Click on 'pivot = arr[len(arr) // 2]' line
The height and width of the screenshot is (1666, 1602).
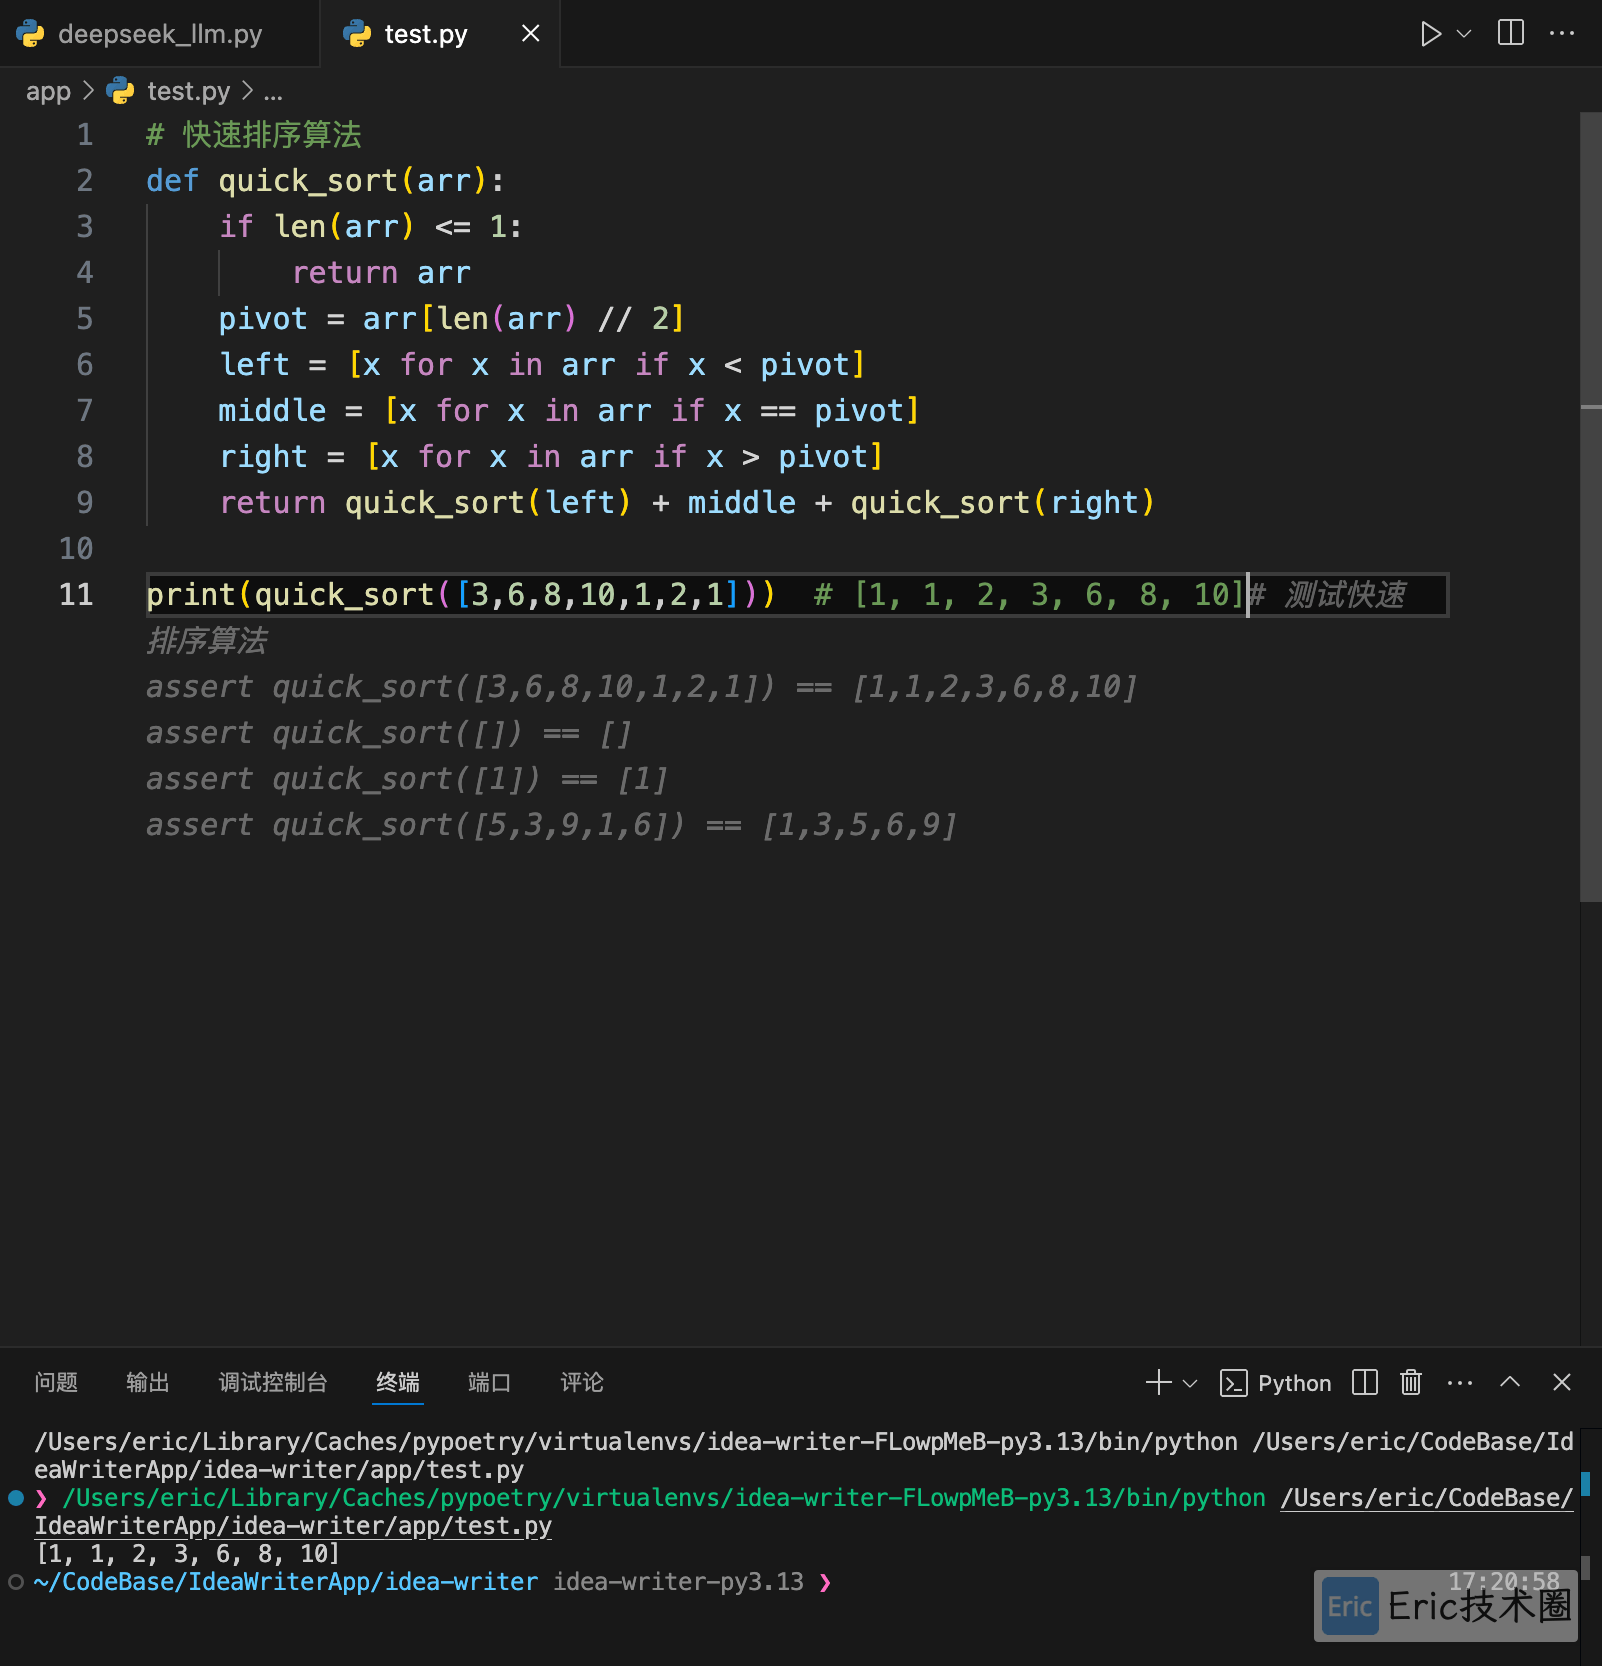click(x=451, y=319)
